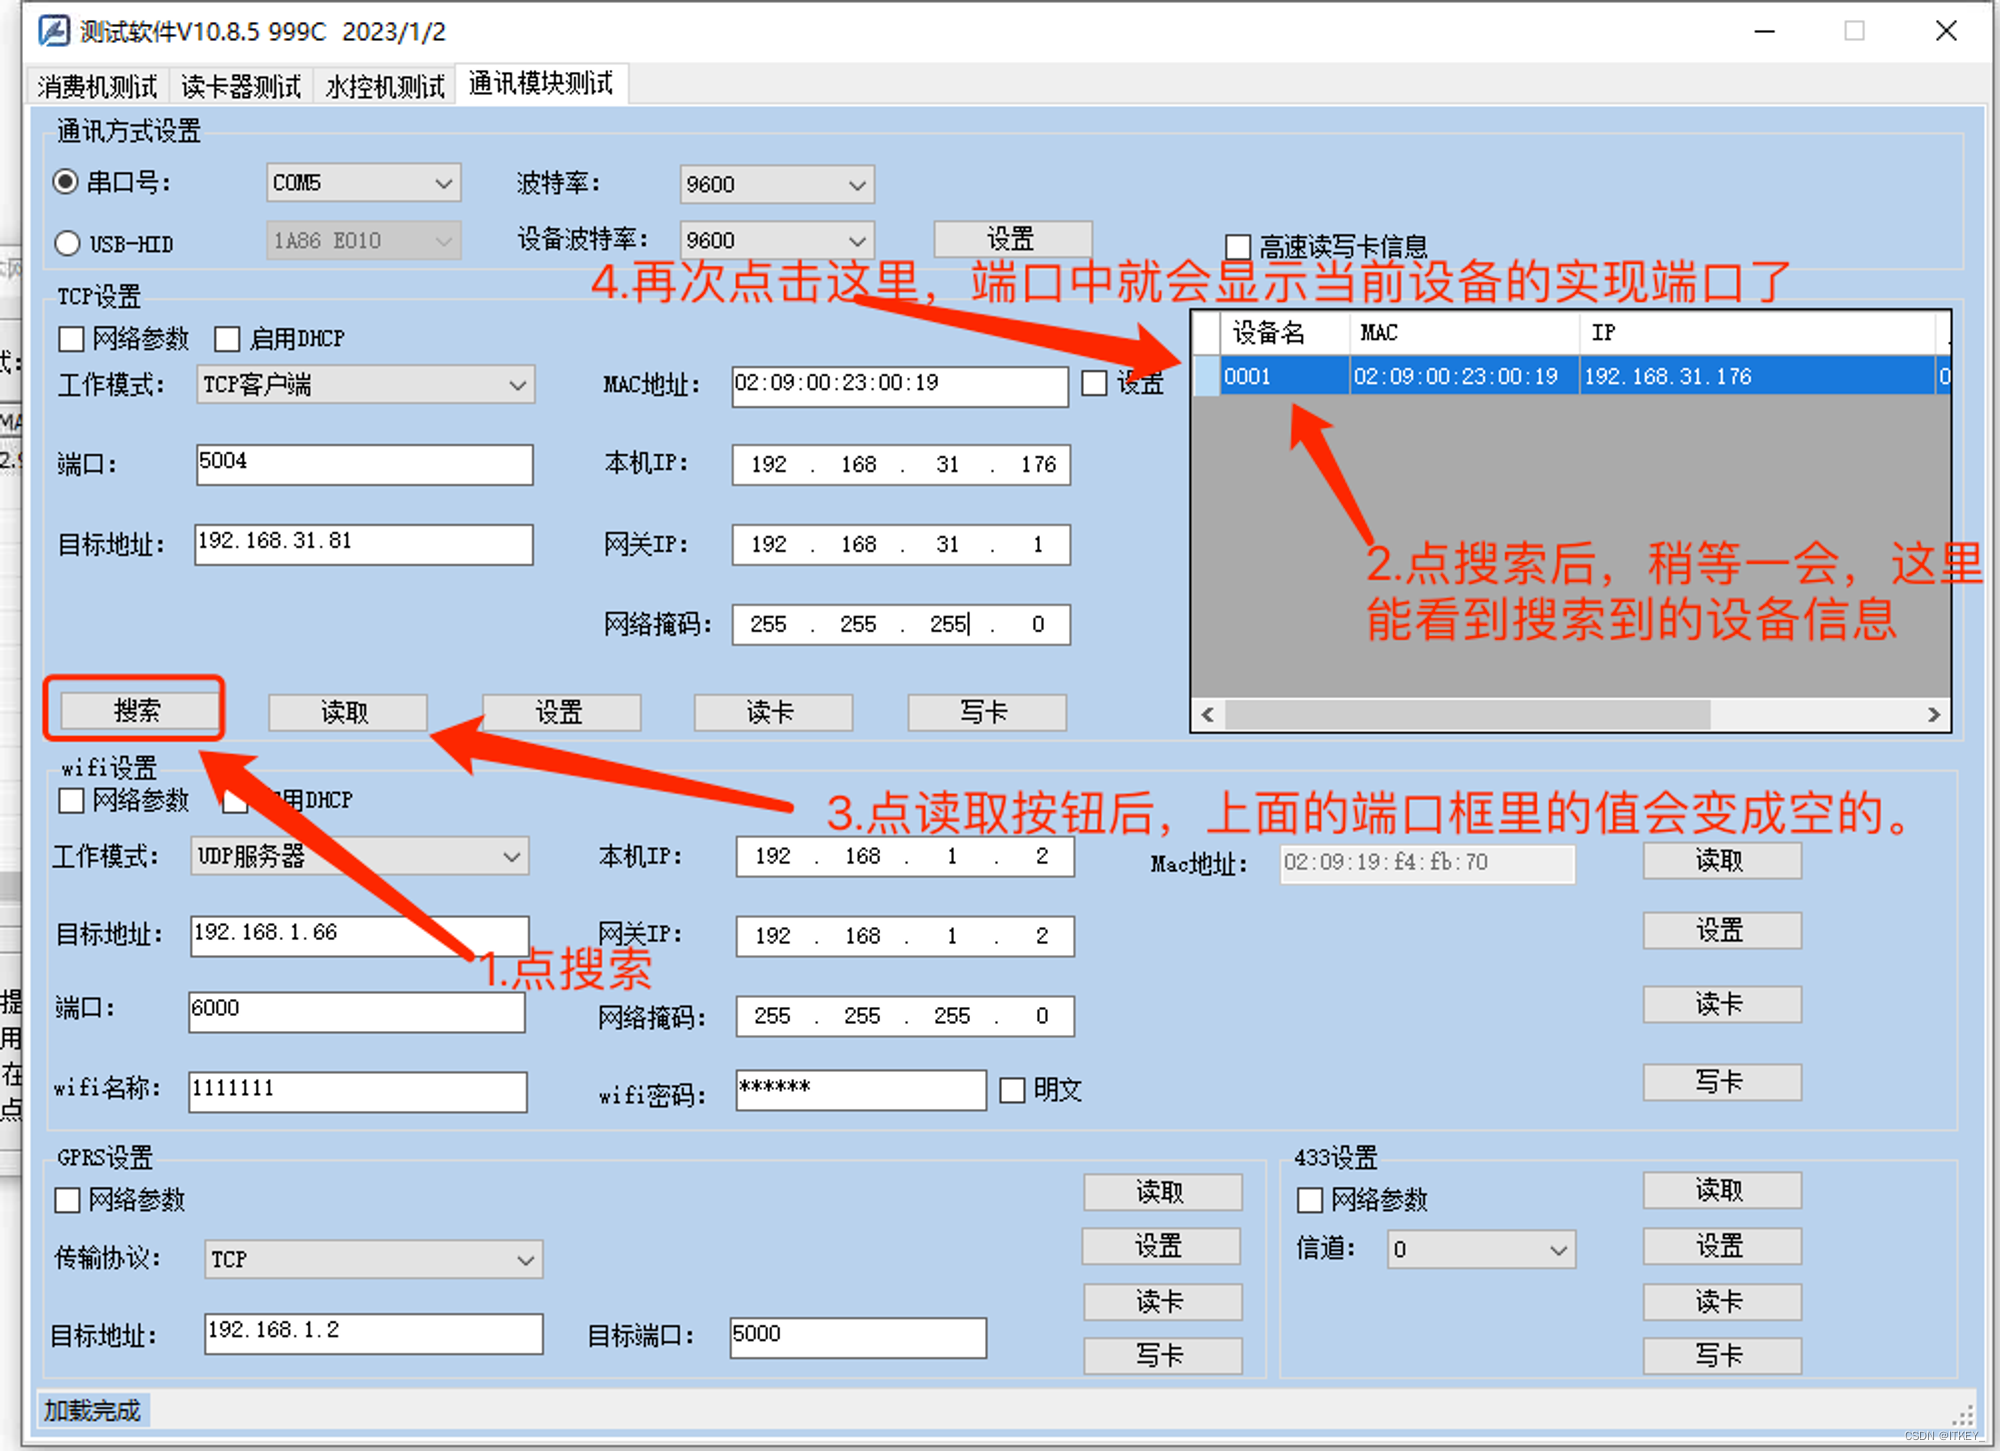Select the 串口号 radio button
This screenshot has height=1451, width=2000.
tap(66, 182)
